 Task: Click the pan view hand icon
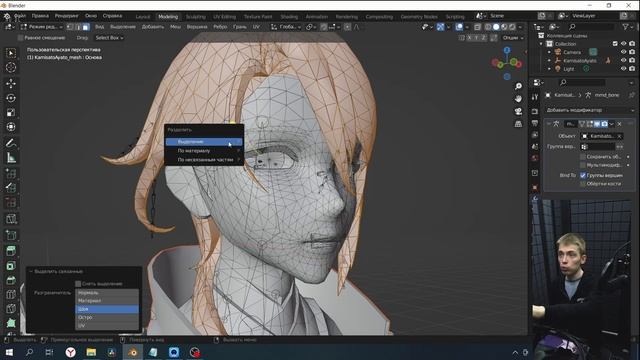[518, 98]
